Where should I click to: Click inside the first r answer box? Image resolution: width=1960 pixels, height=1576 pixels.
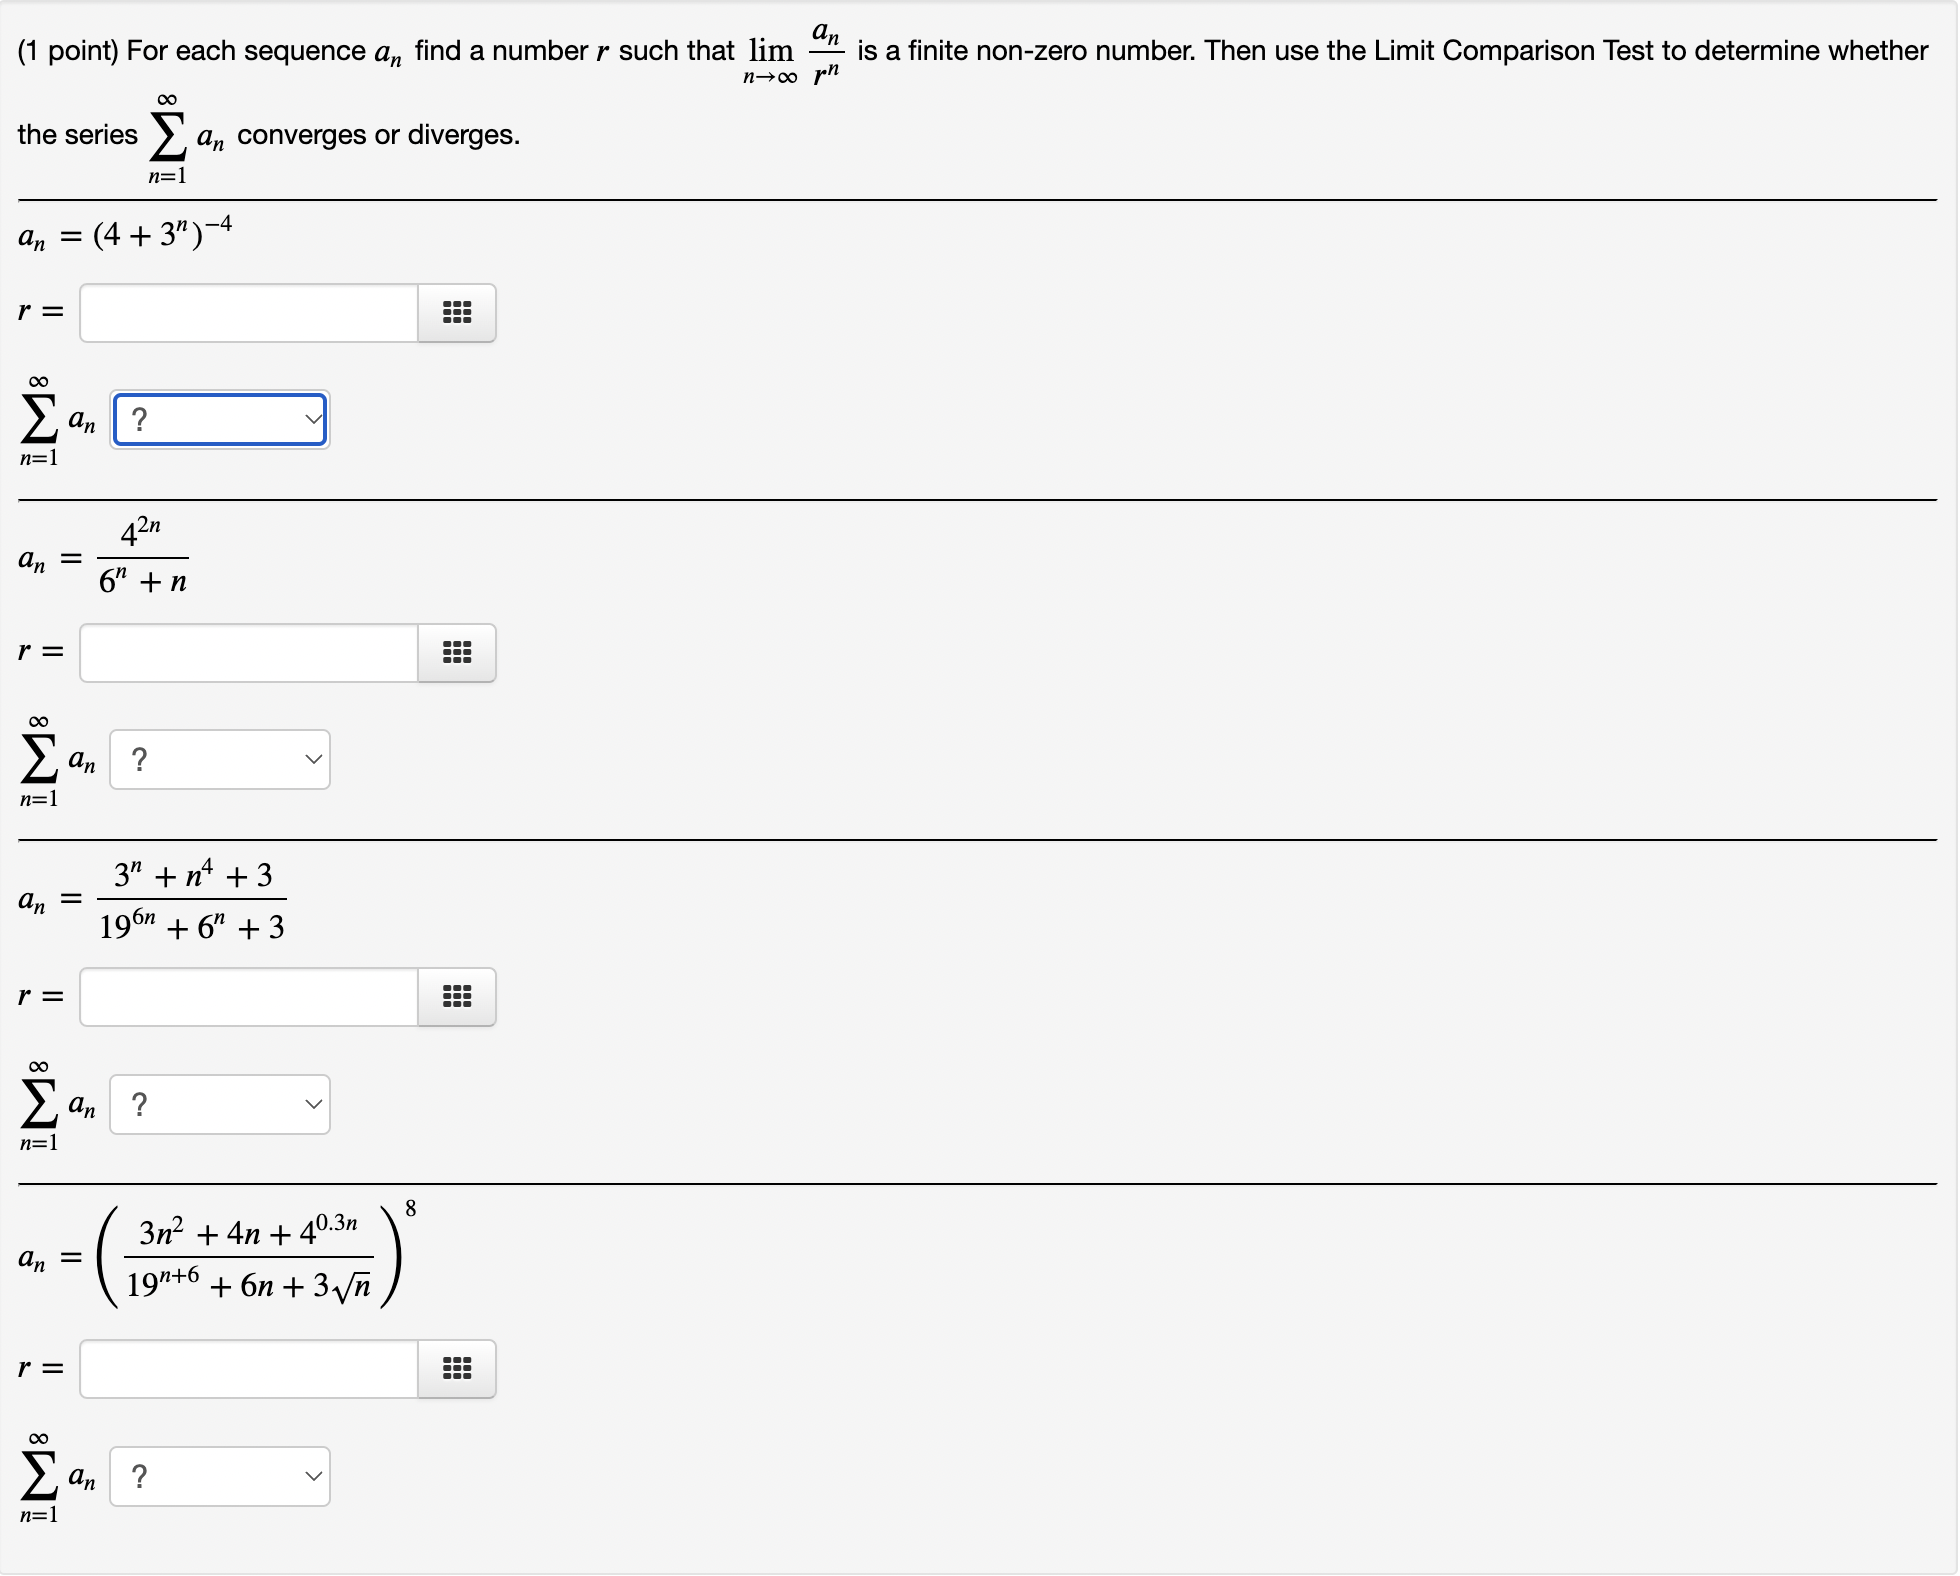(x=246, y=313)
